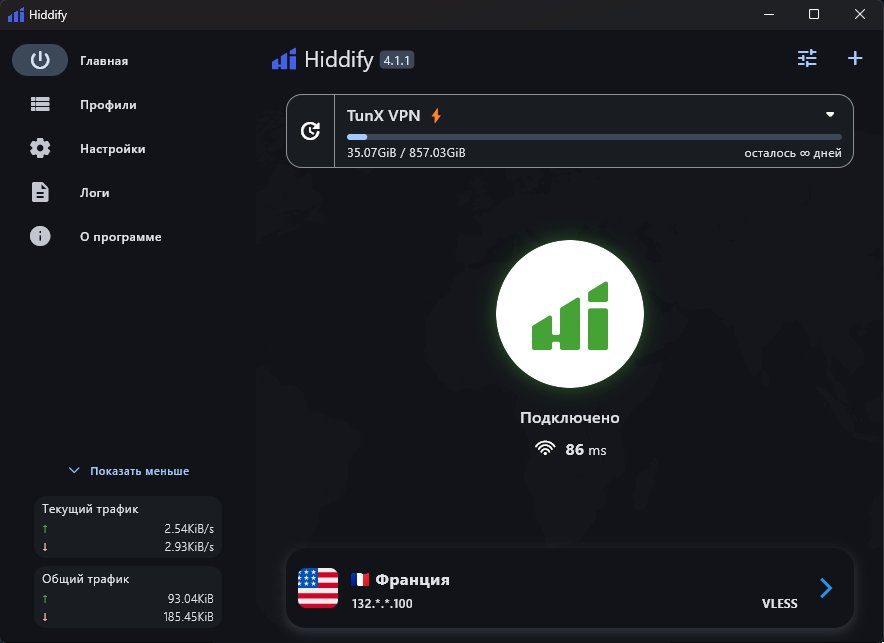Screen dimensions: 884x643
Task: Click the orange lightning bolt next to TunX VPN
Action: 436,116
